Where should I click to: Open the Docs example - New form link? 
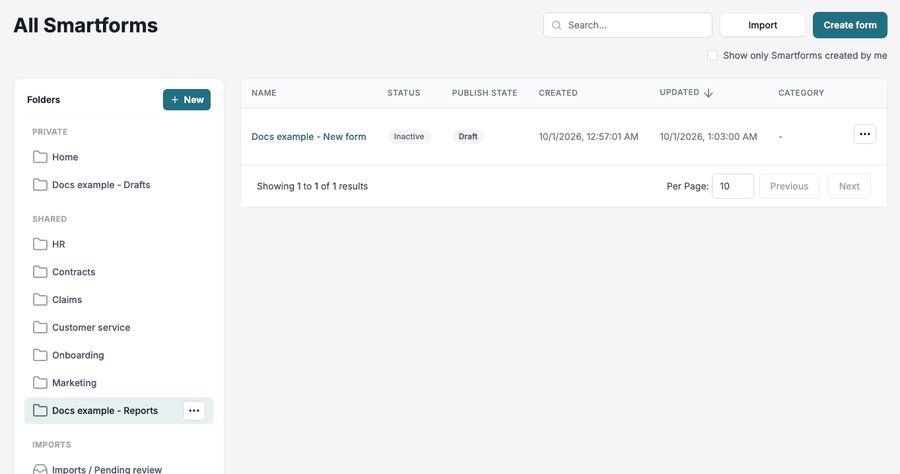(x=309, y=137)
